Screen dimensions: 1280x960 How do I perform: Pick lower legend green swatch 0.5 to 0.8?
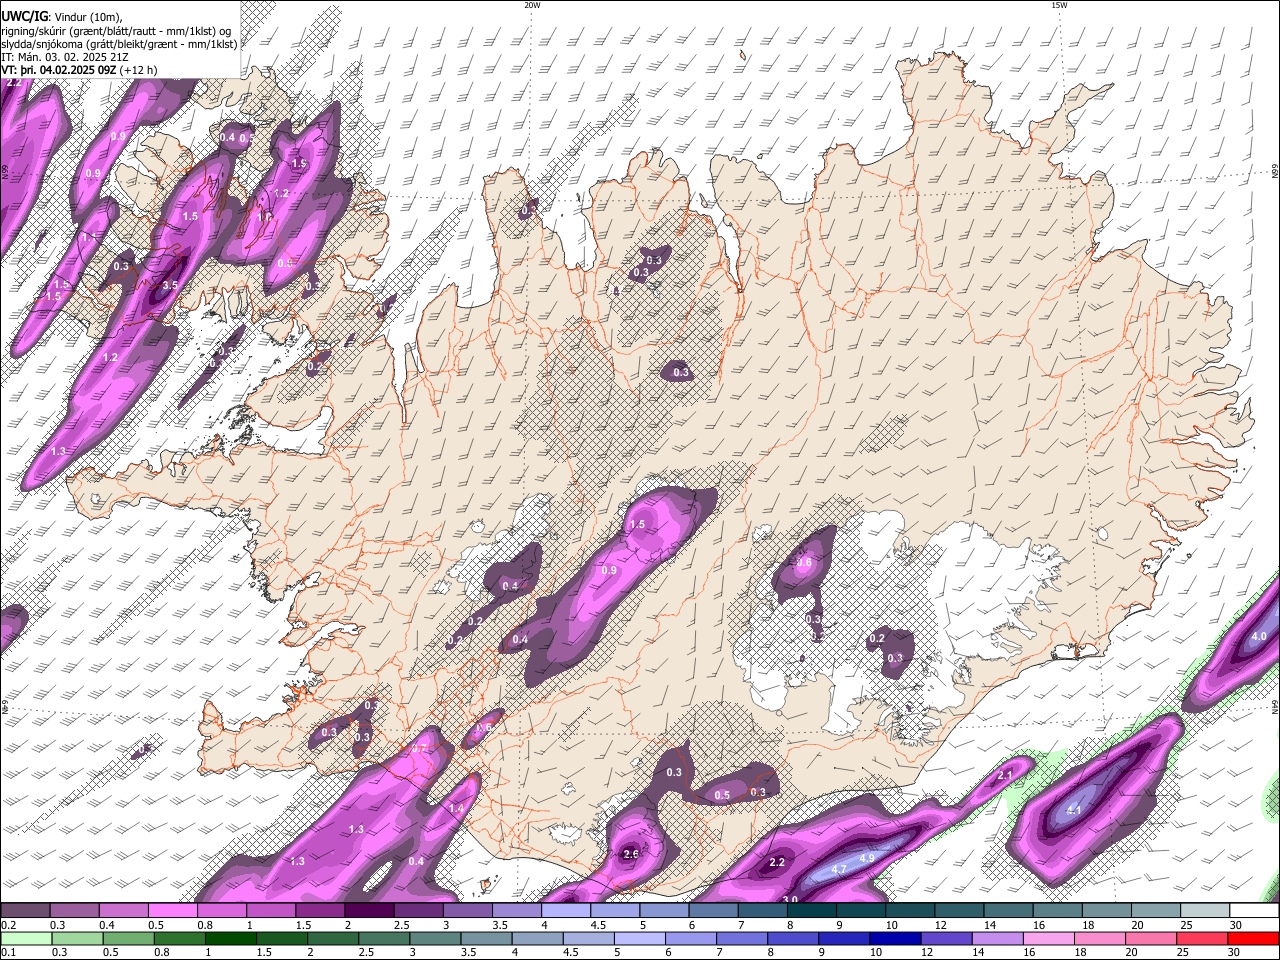coord(128,938)
